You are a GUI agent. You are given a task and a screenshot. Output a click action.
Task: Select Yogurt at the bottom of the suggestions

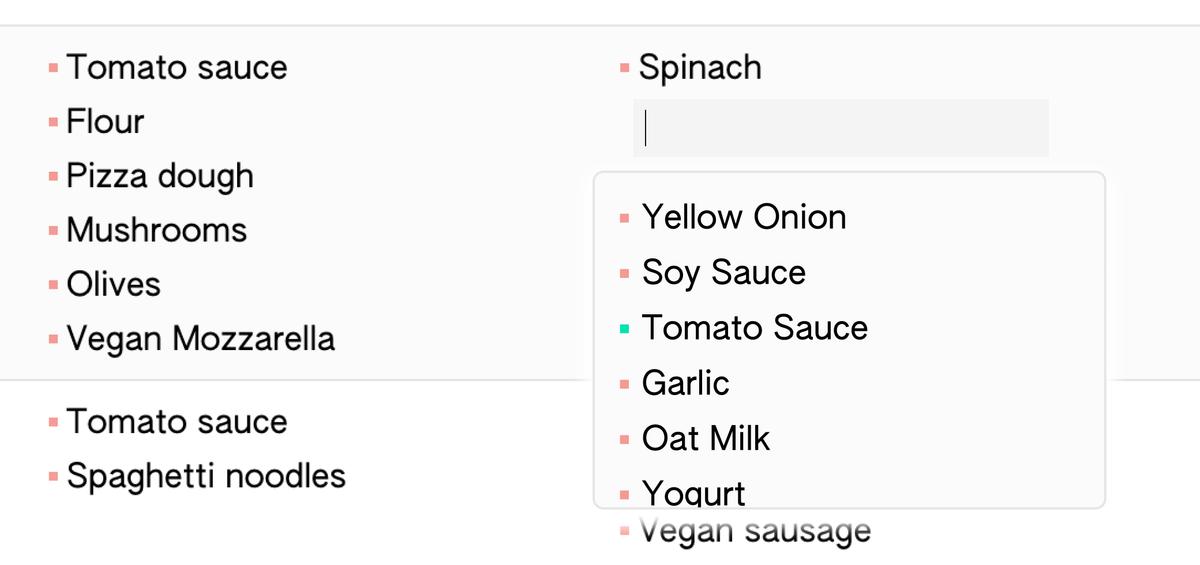coord(693,492)
